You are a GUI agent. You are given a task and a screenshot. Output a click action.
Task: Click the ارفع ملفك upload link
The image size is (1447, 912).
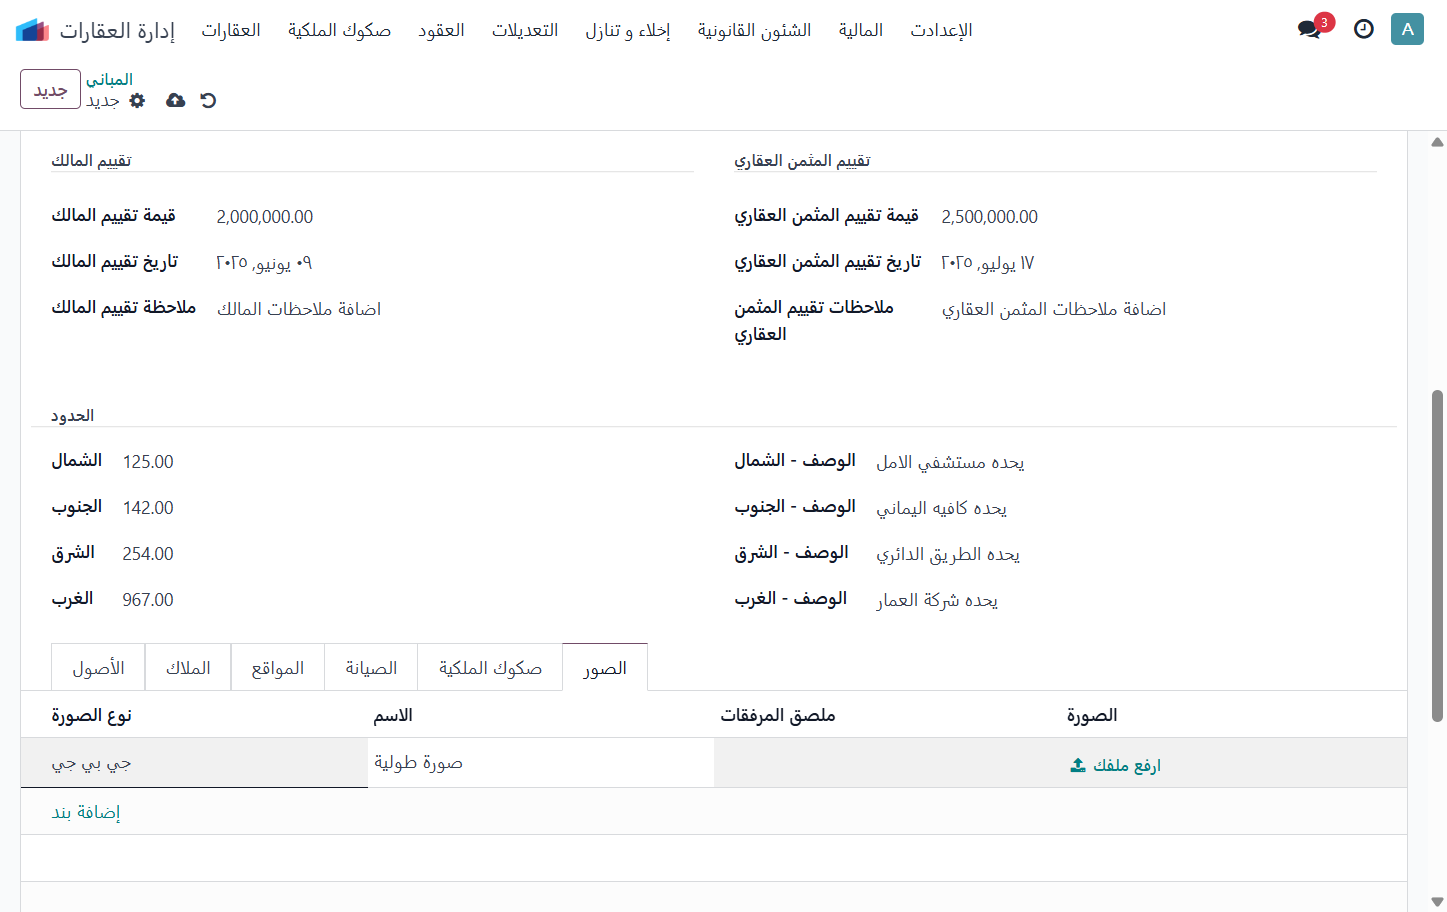click(1126, 765)
